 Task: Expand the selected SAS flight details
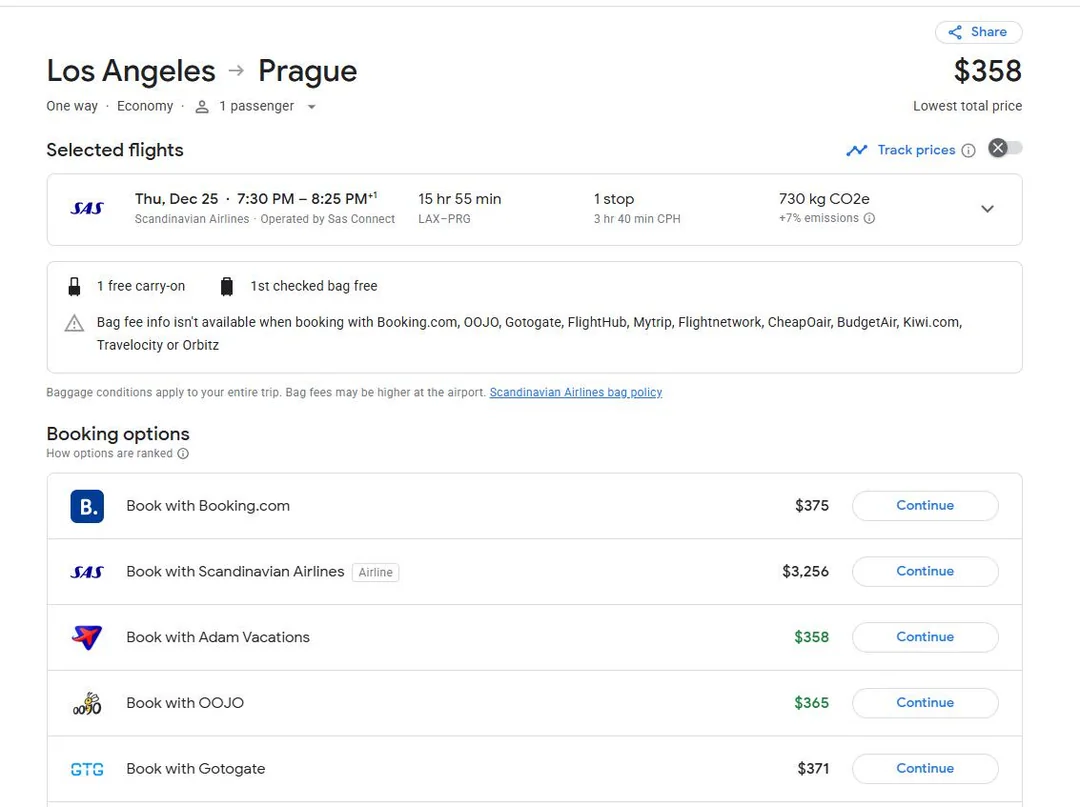(x=987, y=209)
